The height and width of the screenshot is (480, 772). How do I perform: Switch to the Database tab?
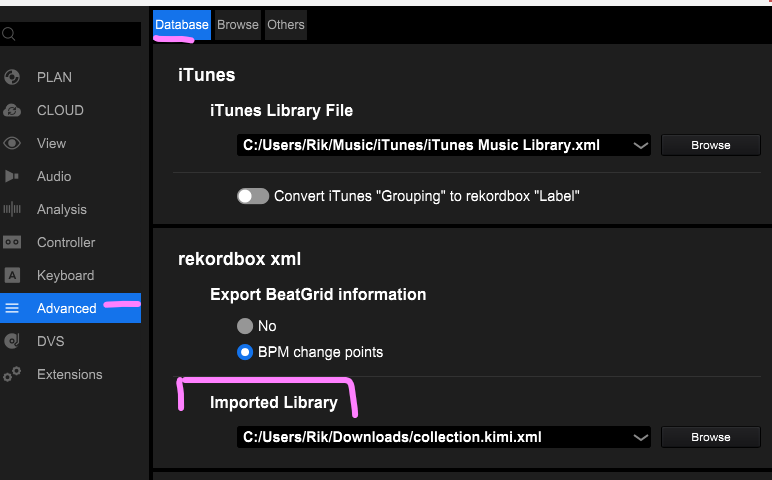pyautogui.click(x=182, y=25)
